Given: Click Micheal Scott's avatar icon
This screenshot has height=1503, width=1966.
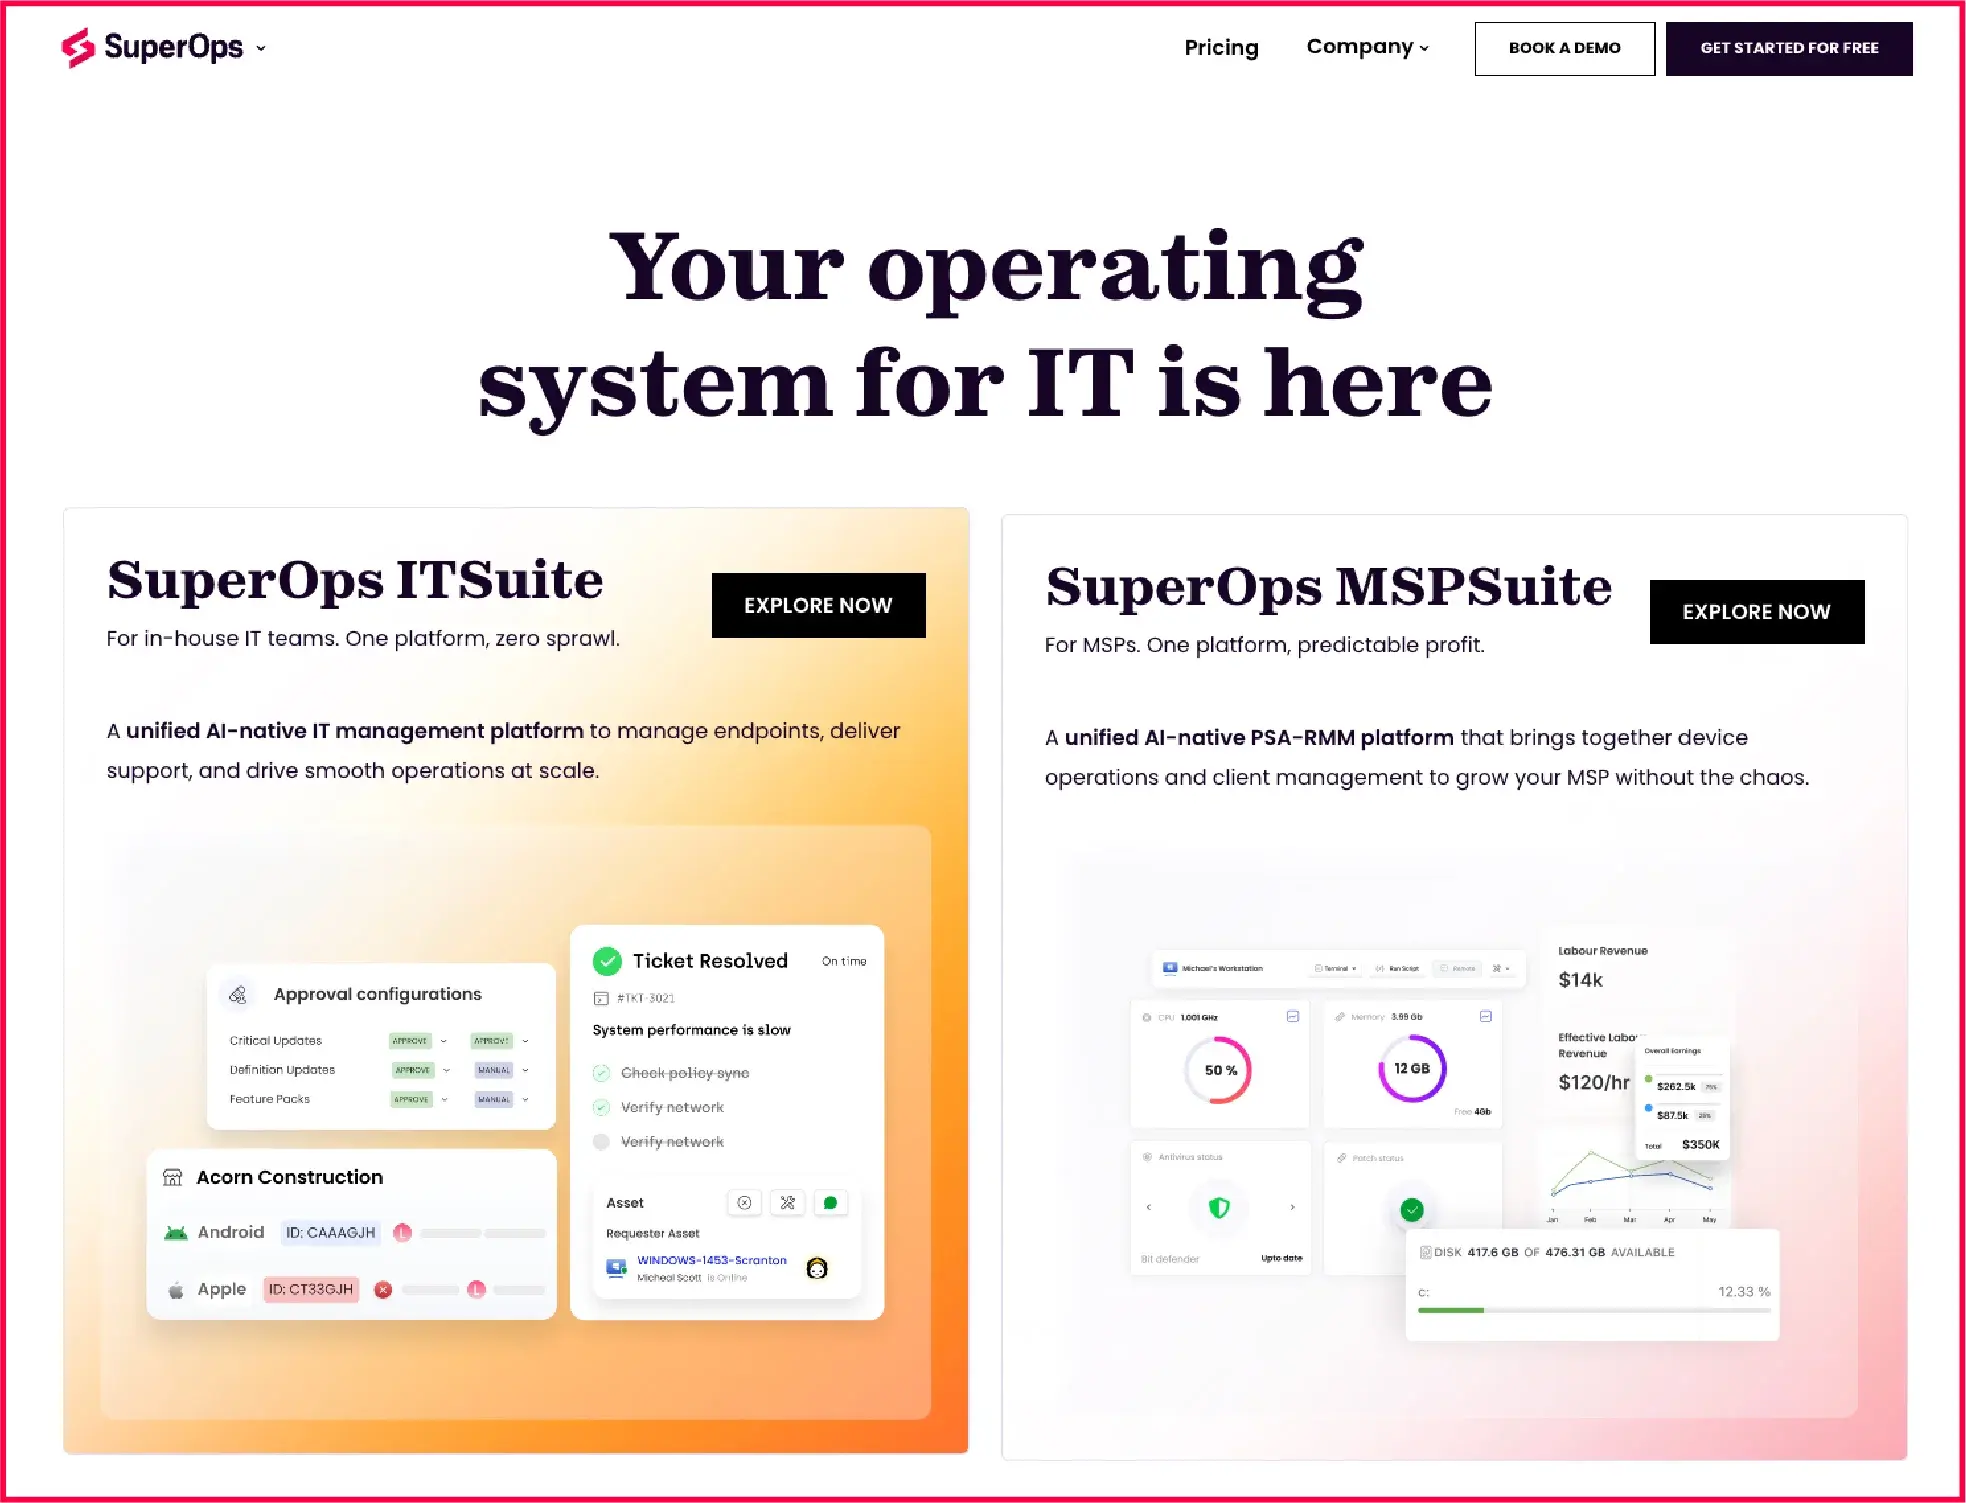Looking at the screenshot, I should pyautogui.click(x=817, y=1268).
